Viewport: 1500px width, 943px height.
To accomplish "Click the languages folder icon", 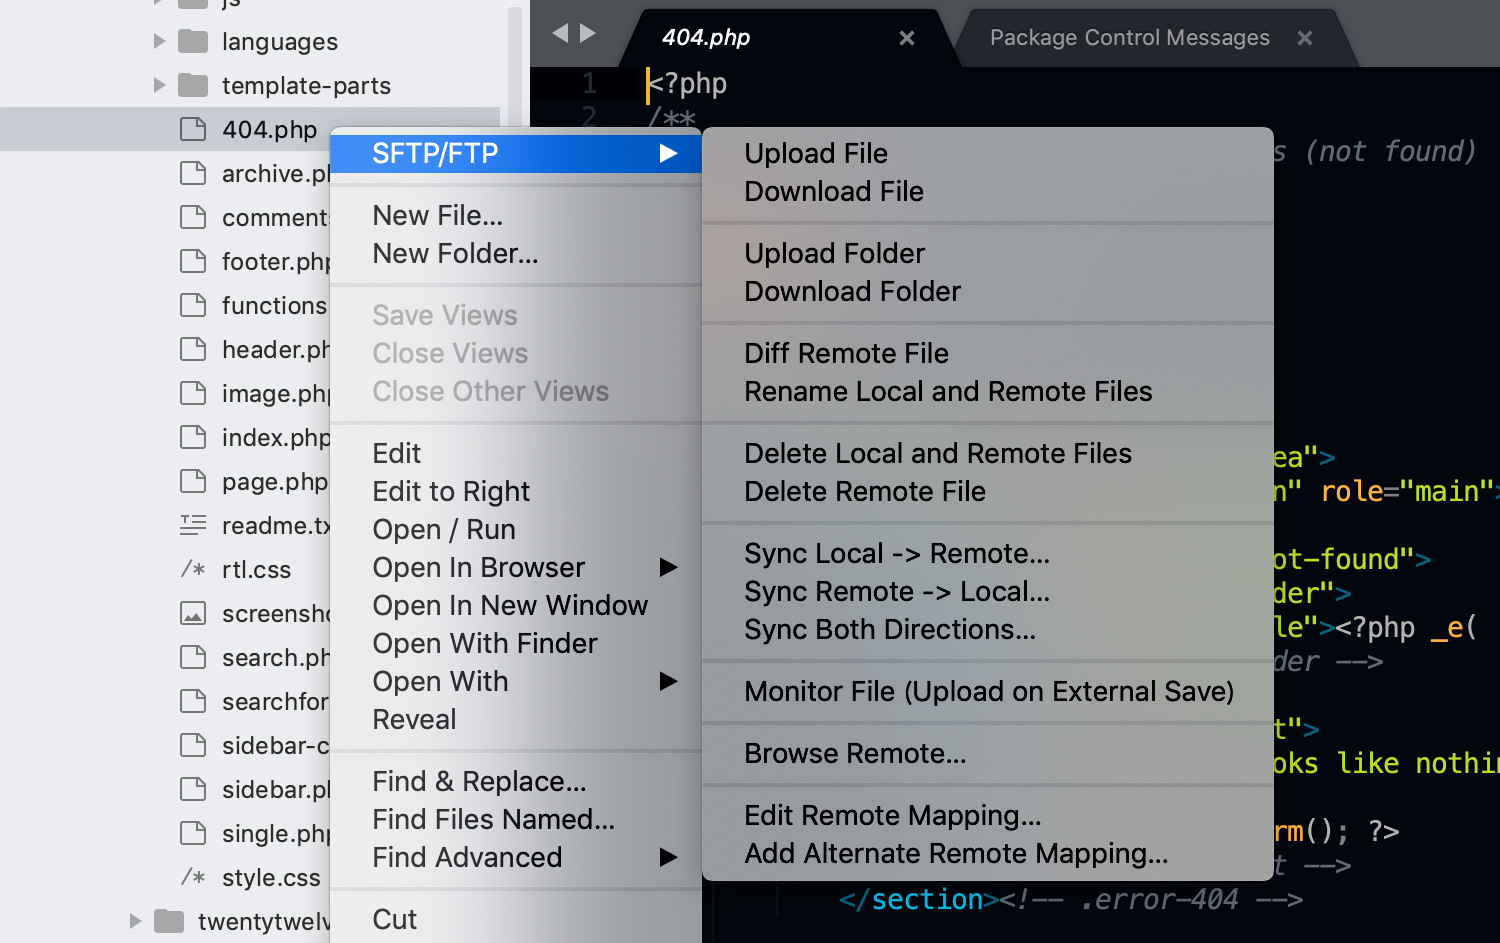I will click(193, 41).
